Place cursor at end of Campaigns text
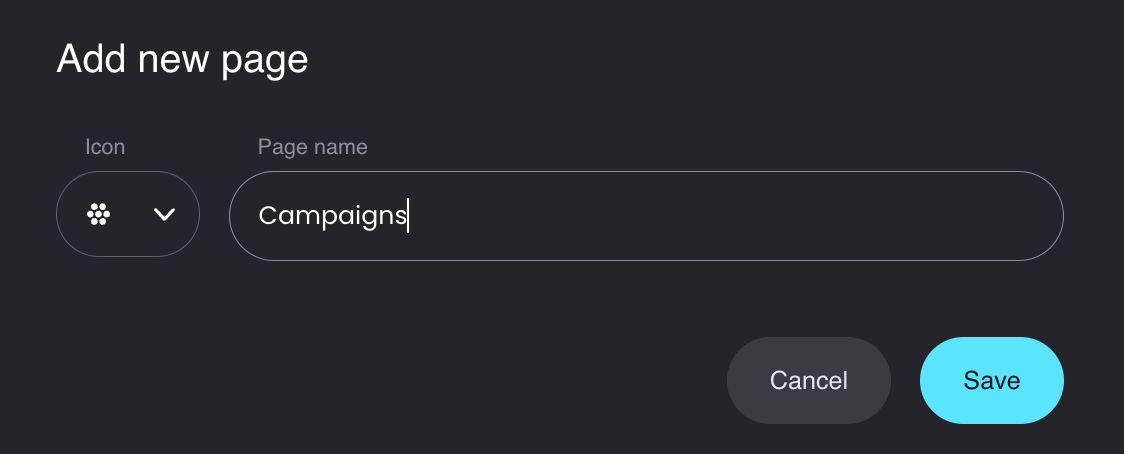This screenshot has height=454, width=1124. click(407, 216)
